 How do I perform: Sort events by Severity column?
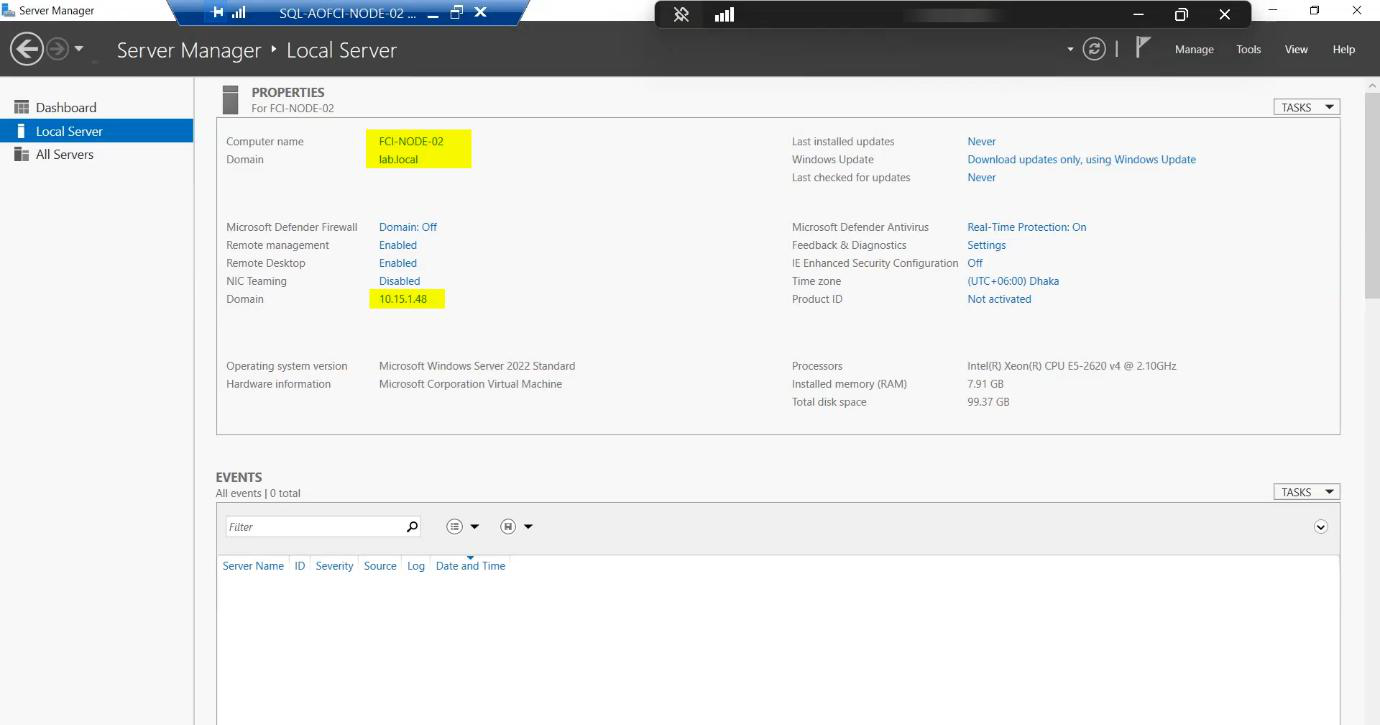pyautogui.click(x=334, y=566)
